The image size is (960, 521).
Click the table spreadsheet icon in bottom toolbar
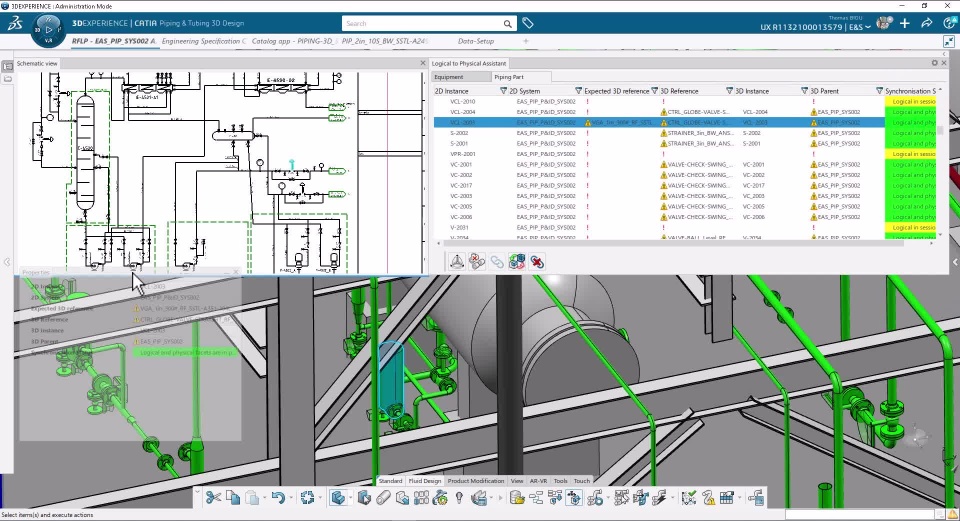727,498
